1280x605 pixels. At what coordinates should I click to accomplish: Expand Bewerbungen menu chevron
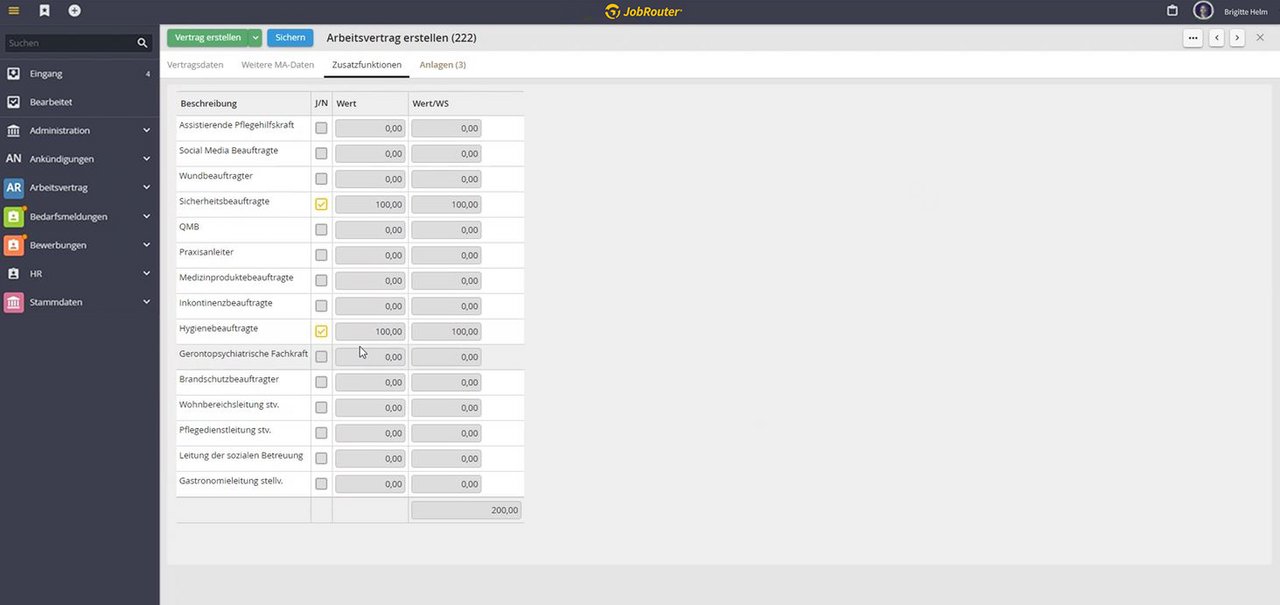(x=146, y=245)
